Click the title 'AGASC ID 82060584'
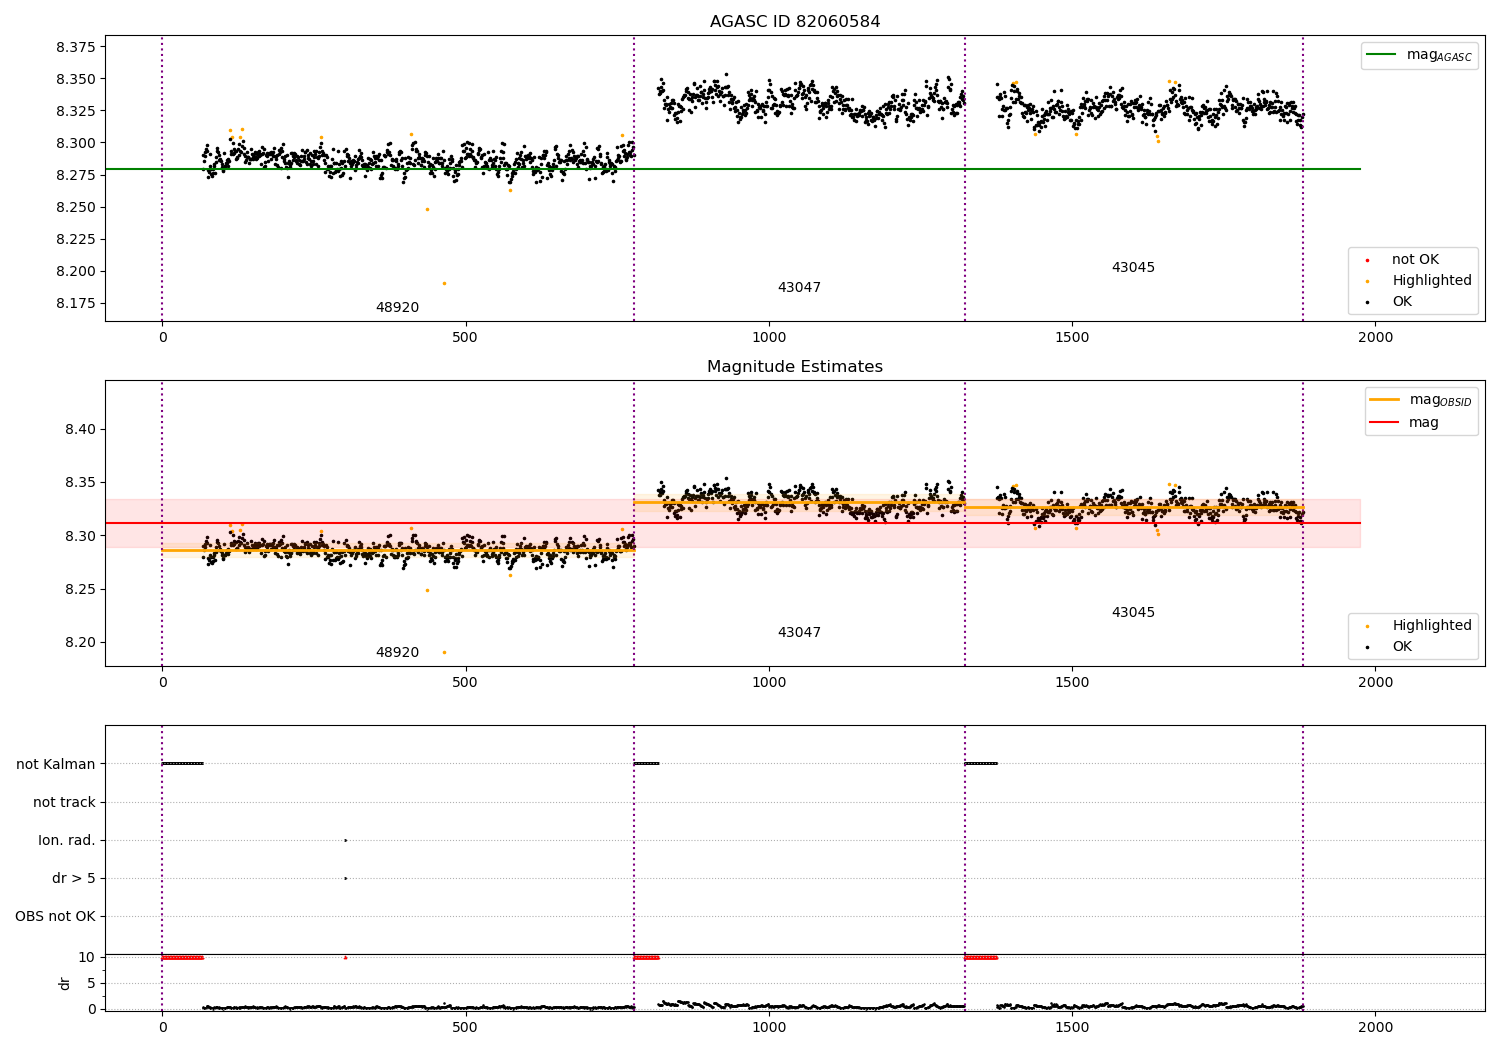The height and width of the screenshot is (1050, 1500). coord(795,22)
